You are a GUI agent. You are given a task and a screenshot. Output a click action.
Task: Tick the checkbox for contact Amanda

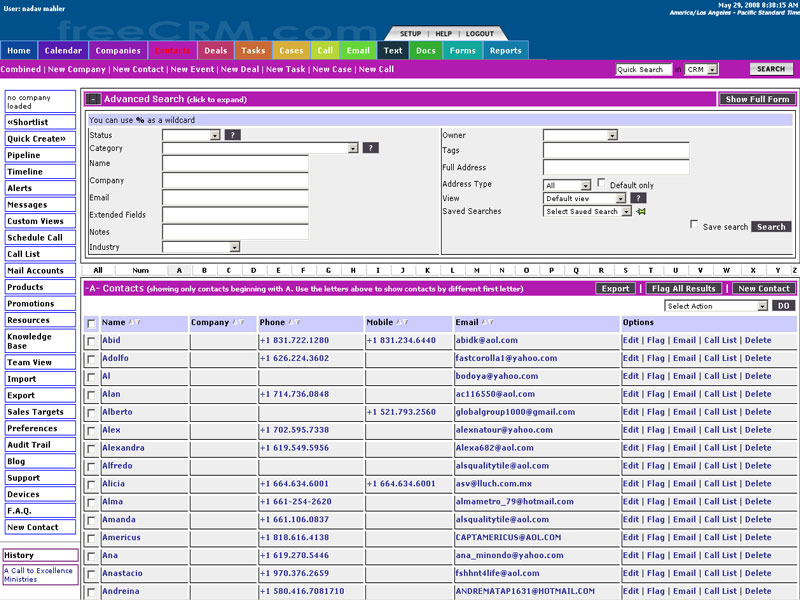pyautogui.click(x=91, y=520)
